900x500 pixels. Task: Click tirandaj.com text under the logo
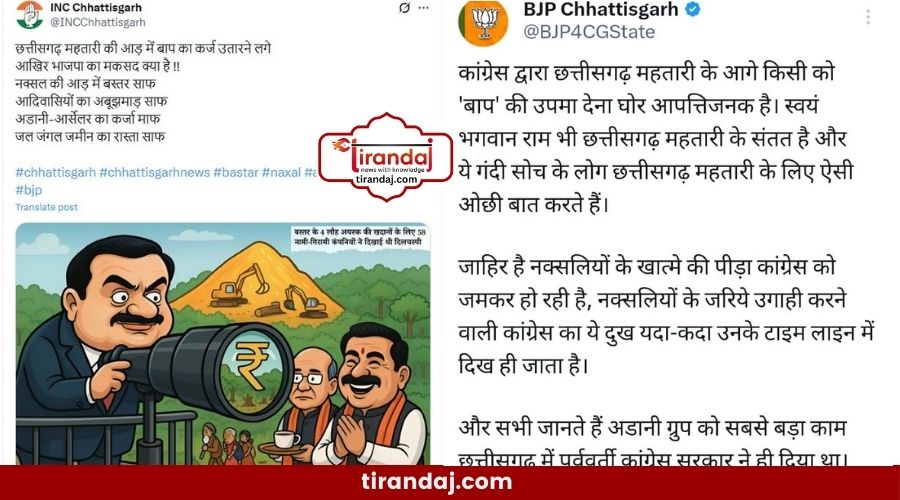pyautogui.click(x=386, y=179)
